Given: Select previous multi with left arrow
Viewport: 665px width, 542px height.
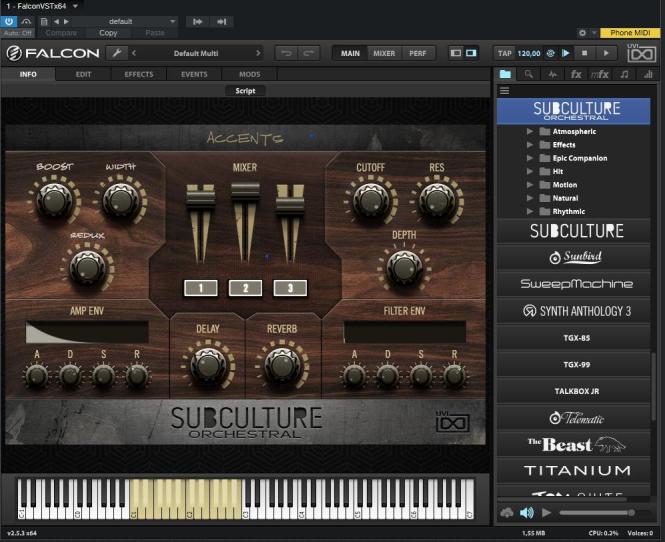Looking at the screenshot, I should point(134,53).
